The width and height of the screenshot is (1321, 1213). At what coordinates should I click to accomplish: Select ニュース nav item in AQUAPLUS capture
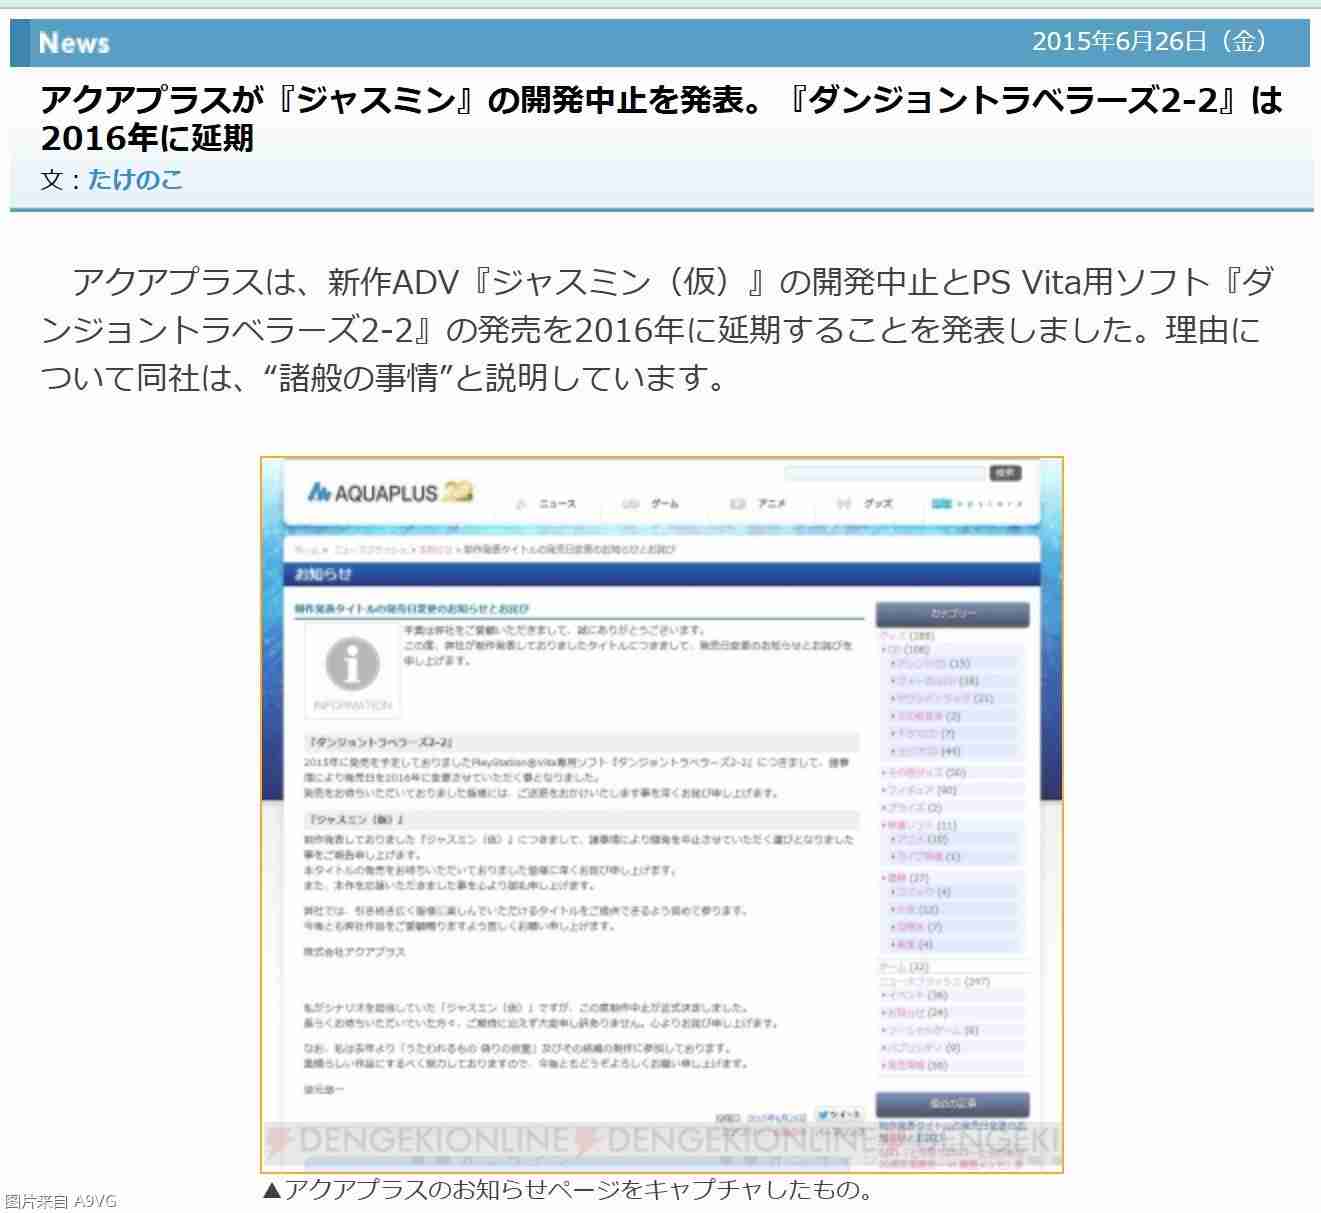546,504
